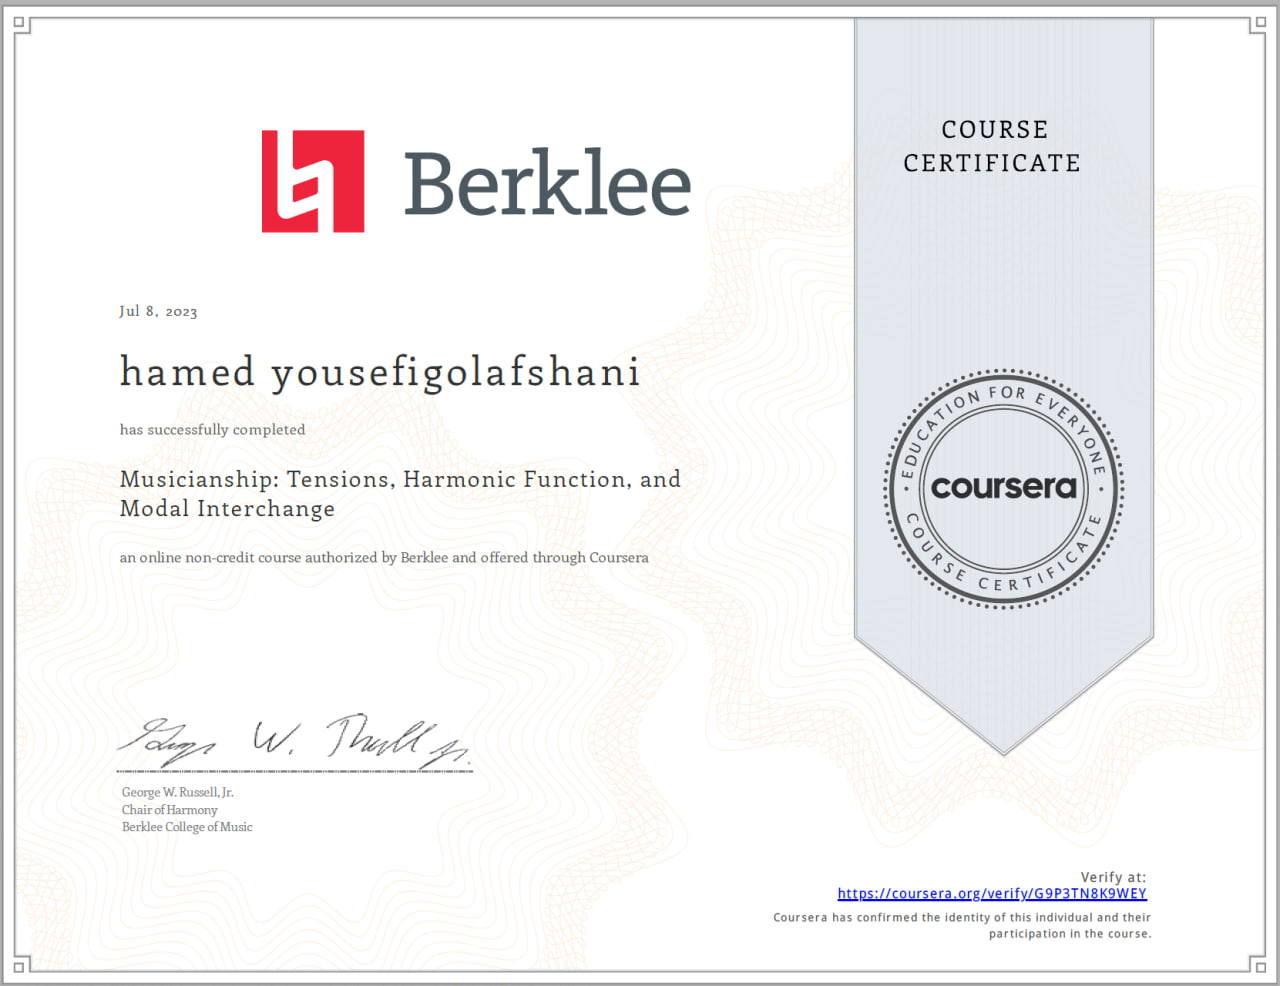Click the Chair of Harmony title
The width and height of the screenshot is (1280, 986).
click(169, 810)
